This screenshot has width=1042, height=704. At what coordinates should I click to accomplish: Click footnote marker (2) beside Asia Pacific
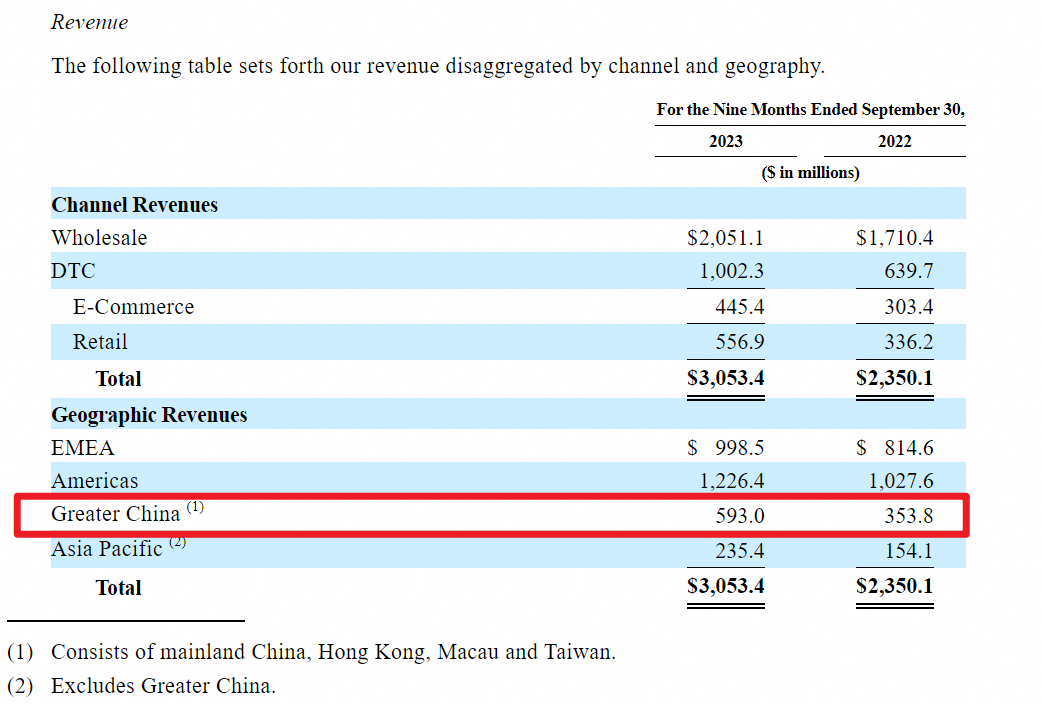click(x=177, y=542)
